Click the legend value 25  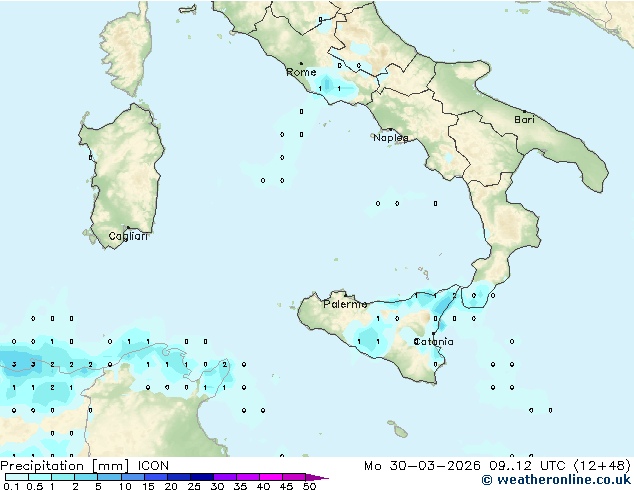194,486
